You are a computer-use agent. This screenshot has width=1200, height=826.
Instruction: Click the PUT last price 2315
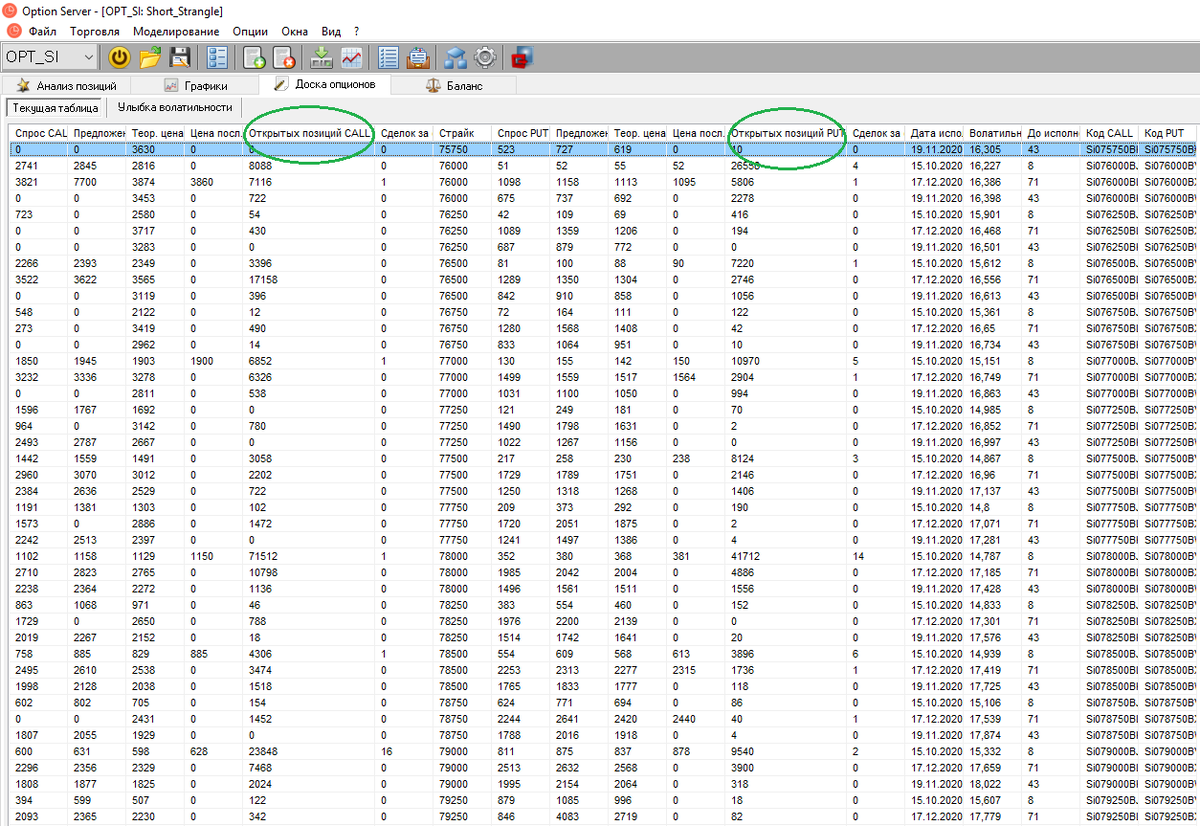[x=697, y=670]
